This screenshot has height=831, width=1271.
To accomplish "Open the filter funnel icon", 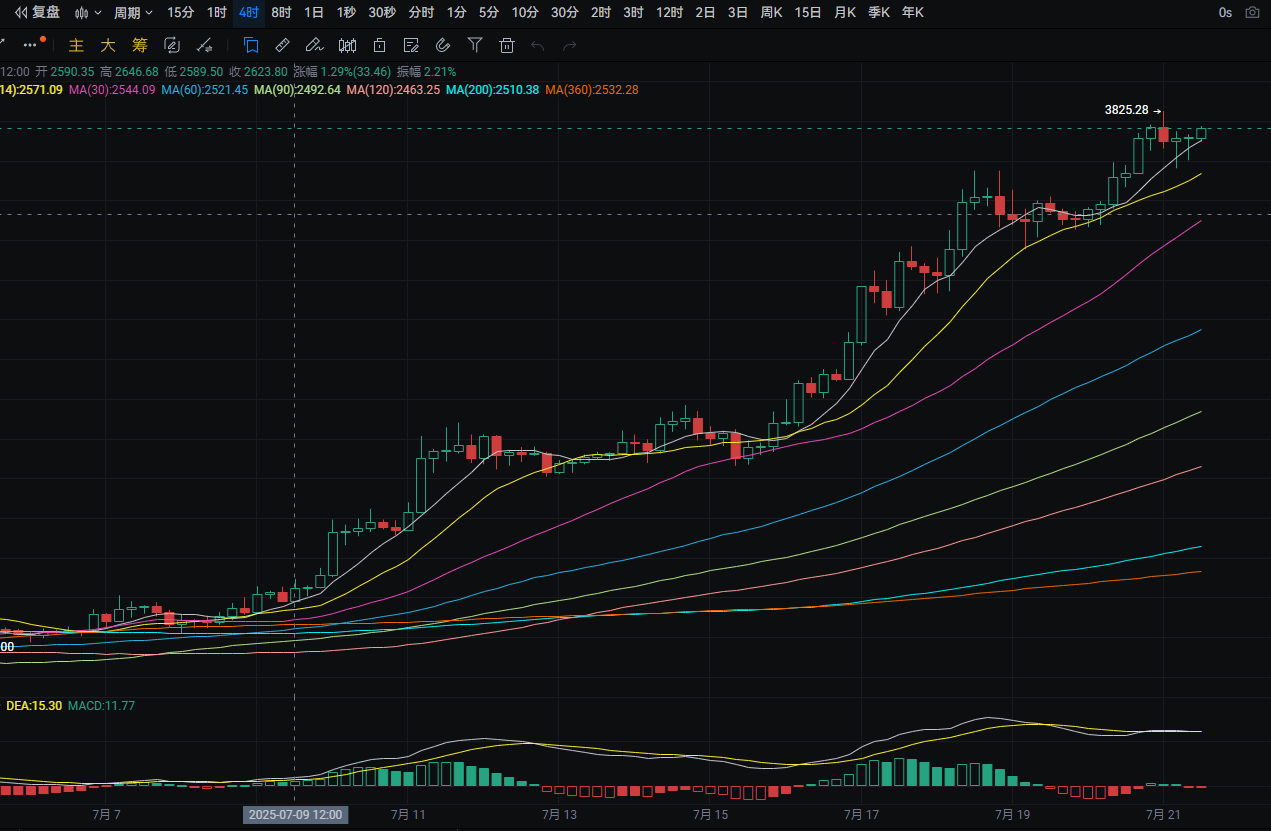I will pyautogui.click(x=476, y=45).
